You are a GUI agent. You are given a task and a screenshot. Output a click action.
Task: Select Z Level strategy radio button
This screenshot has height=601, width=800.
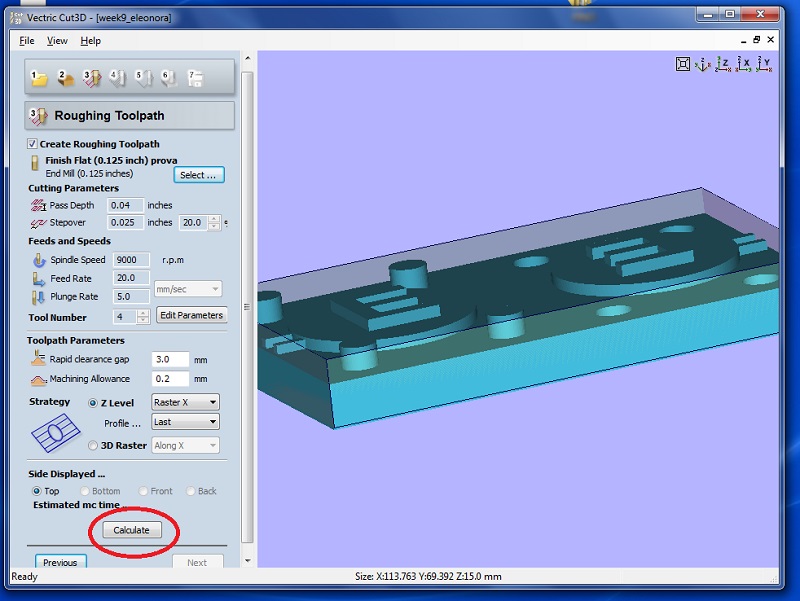(93, 403)
